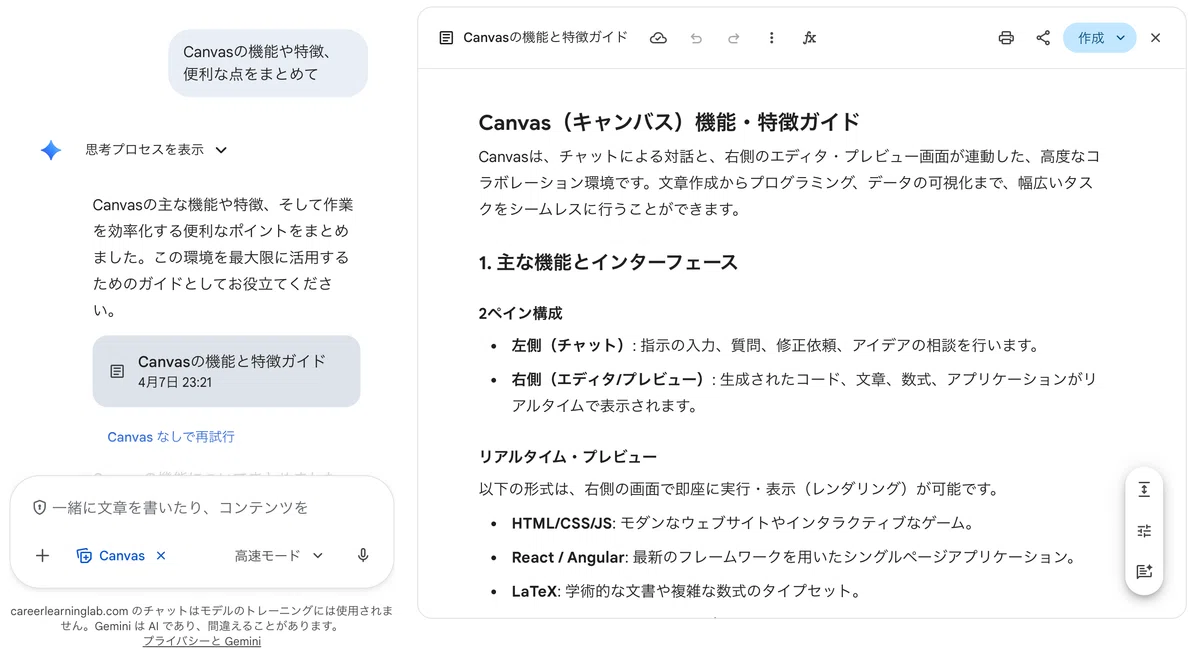Click the document icon beside the Canvas title
1200x649 pixels.
tap(446, 38)
